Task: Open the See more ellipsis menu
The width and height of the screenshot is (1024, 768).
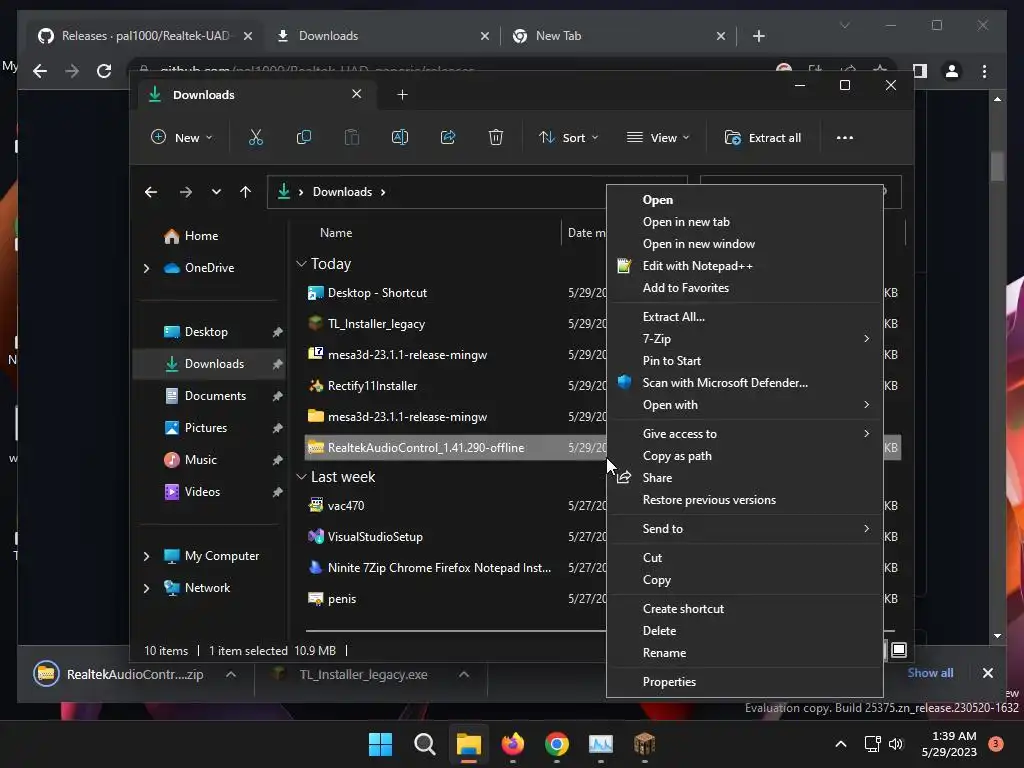Action: pos(844,138)
